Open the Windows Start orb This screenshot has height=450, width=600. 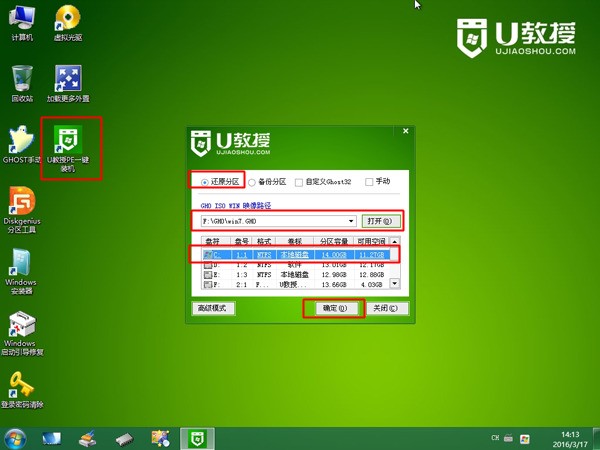tap(16, 439)
